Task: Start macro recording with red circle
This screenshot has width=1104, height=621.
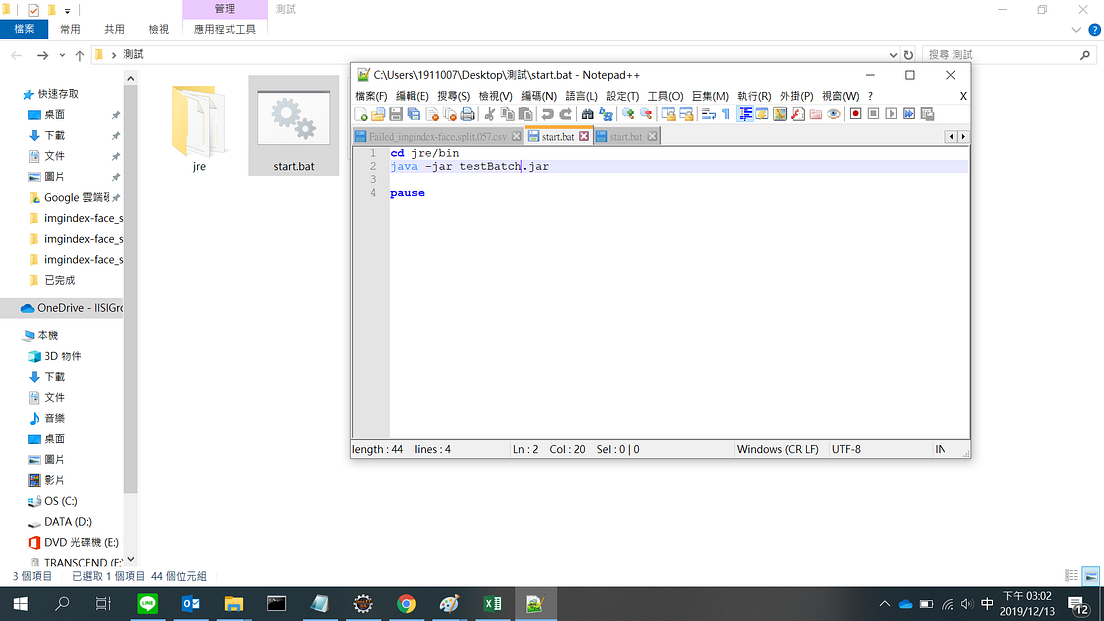Action: point(855,114)
